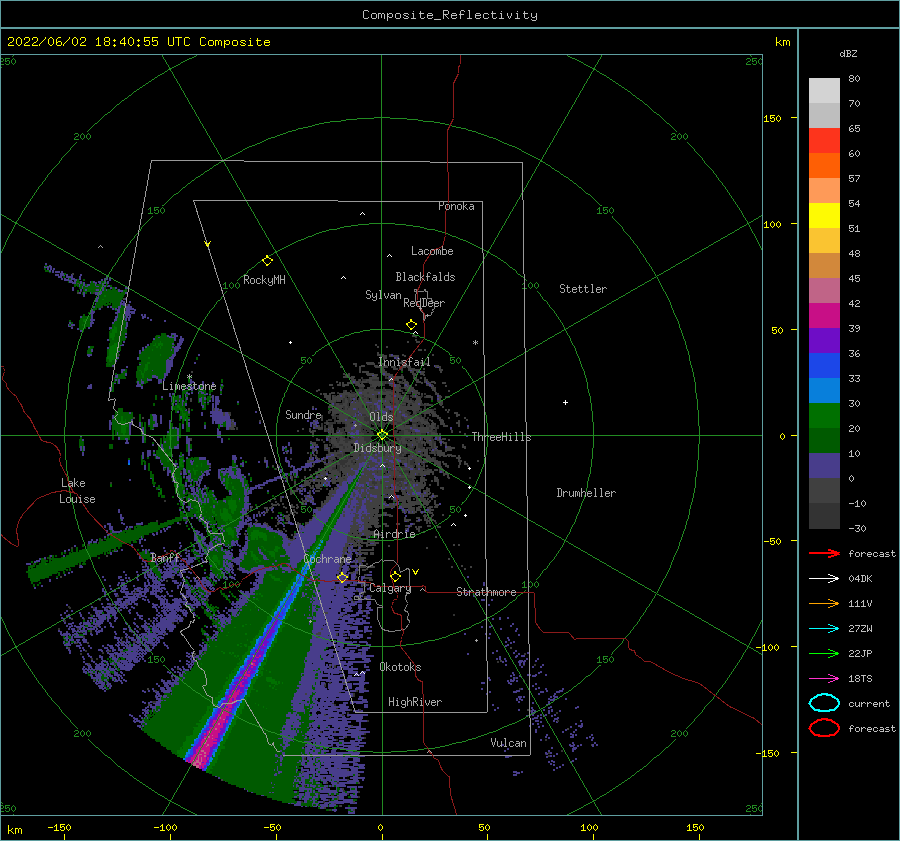Click the white 04DK arrow icon
The width and height of the screenshot is (900, 841).
(824, 578)
